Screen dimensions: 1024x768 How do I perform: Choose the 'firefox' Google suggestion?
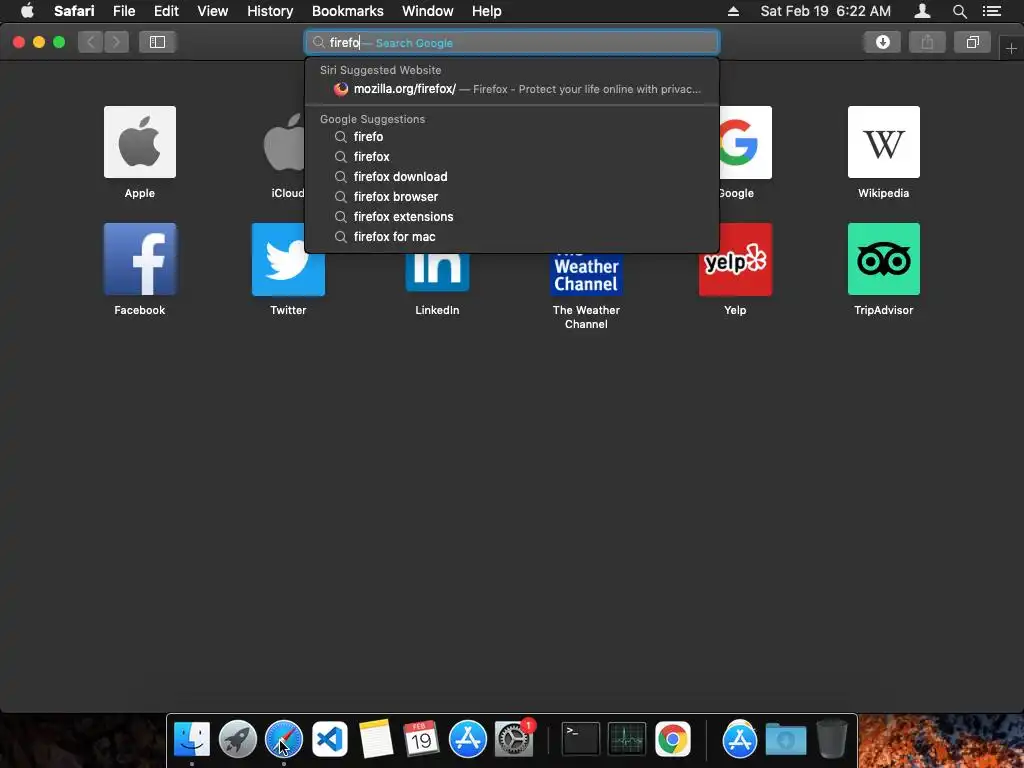click(x=512, y=157)
